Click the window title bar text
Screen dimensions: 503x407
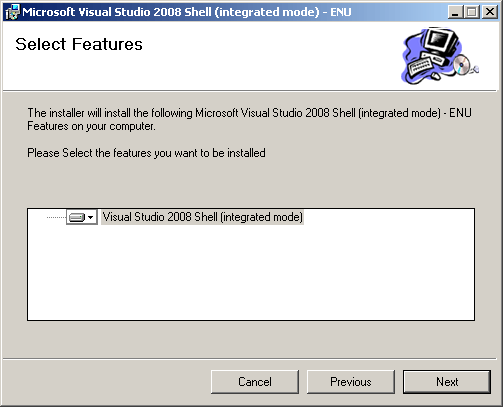point(187,12)
